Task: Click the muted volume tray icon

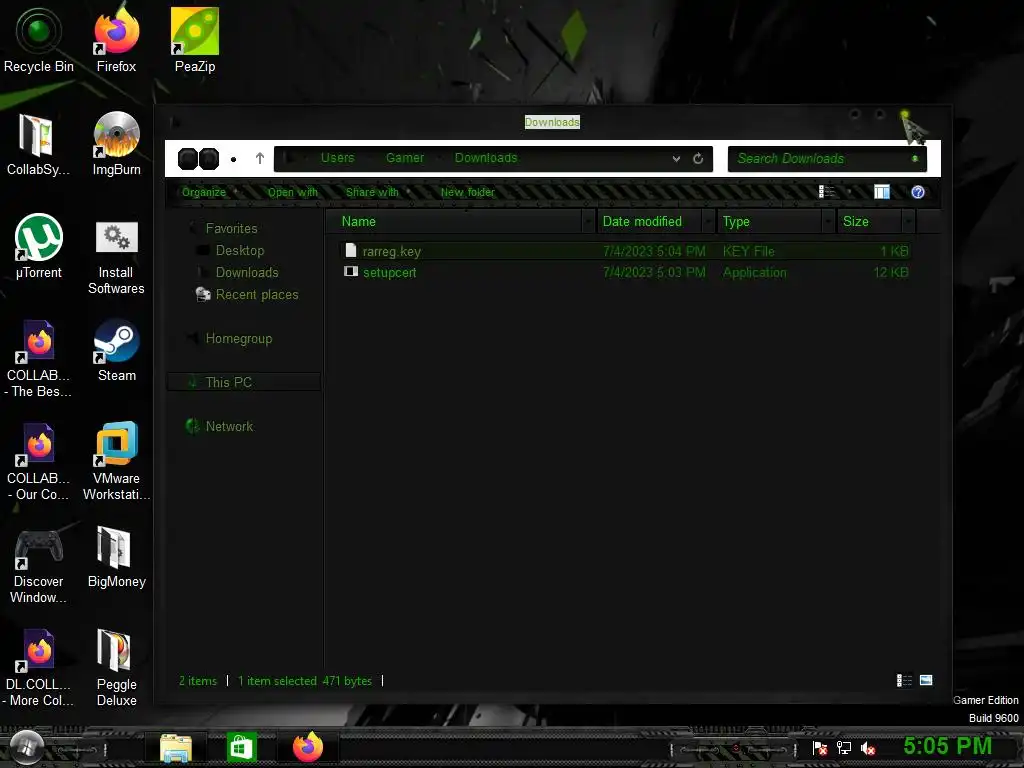Action: tap(868, 748)
